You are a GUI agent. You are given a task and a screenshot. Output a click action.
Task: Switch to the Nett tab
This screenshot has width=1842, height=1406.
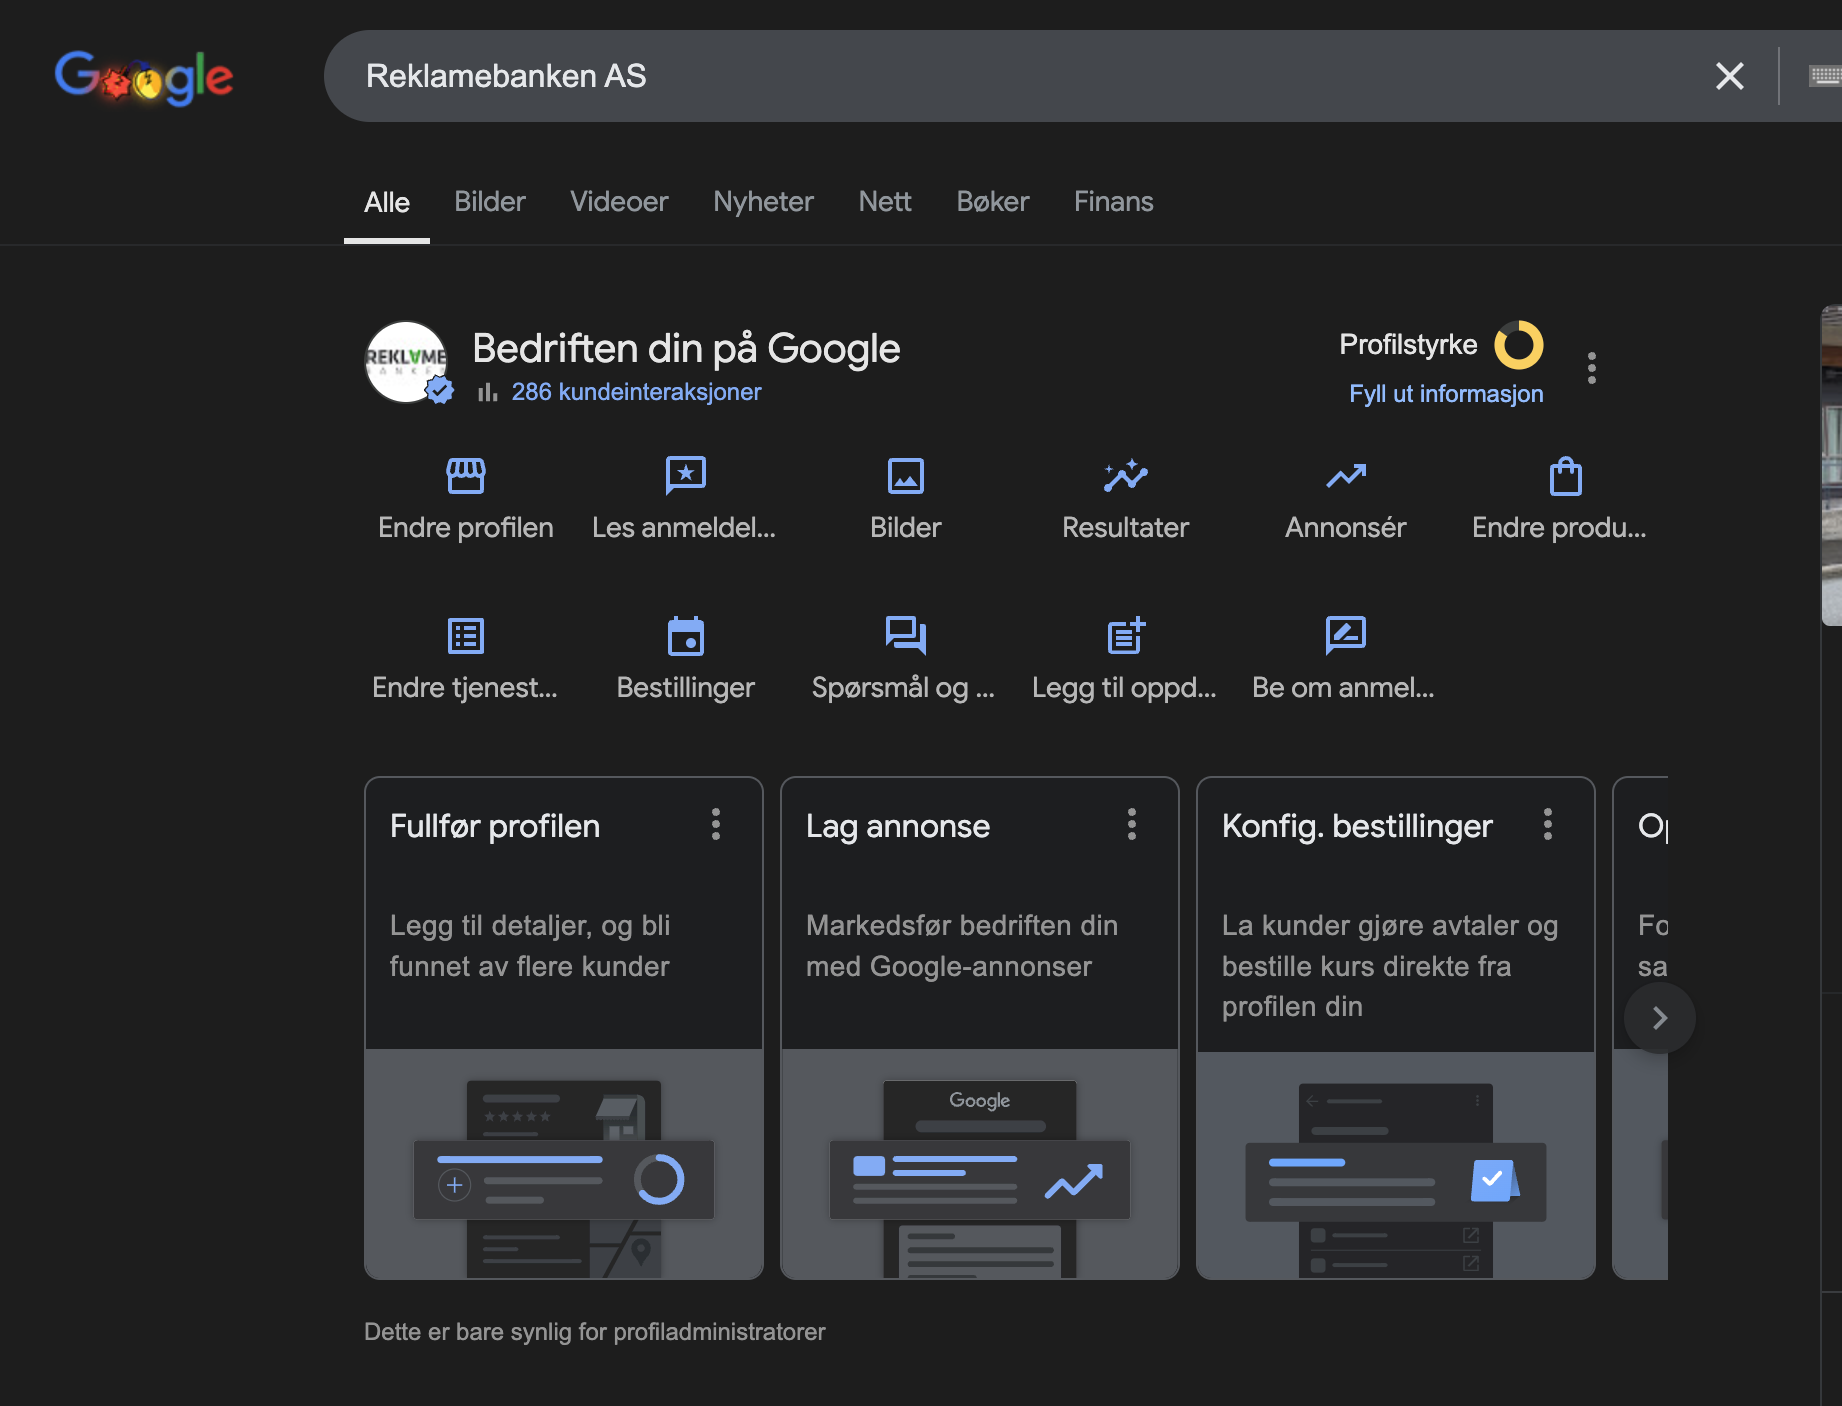[885, 202]
